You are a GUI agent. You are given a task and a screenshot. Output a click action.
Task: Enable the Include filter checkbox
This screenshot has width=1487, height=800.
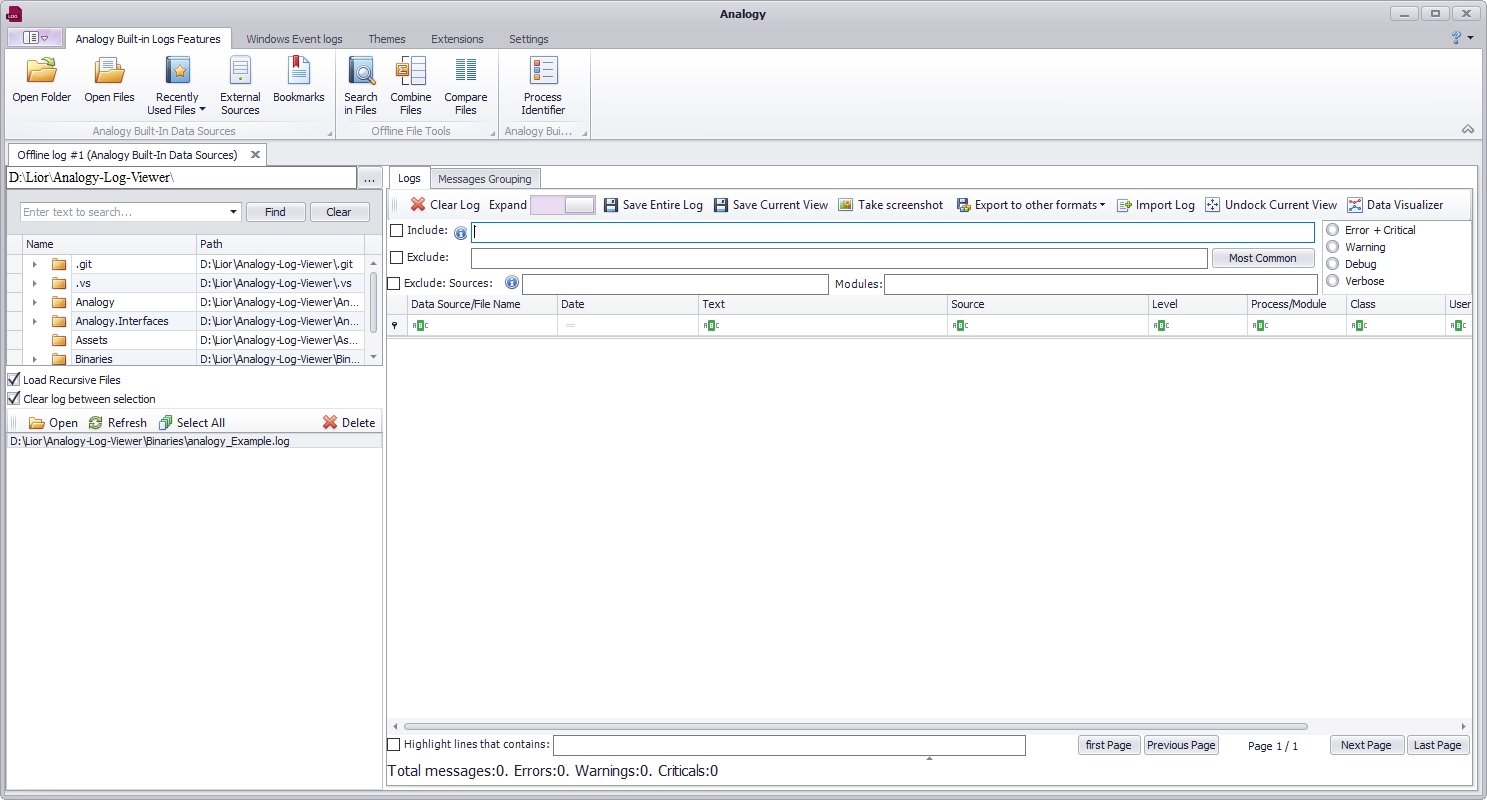point(396,231)
